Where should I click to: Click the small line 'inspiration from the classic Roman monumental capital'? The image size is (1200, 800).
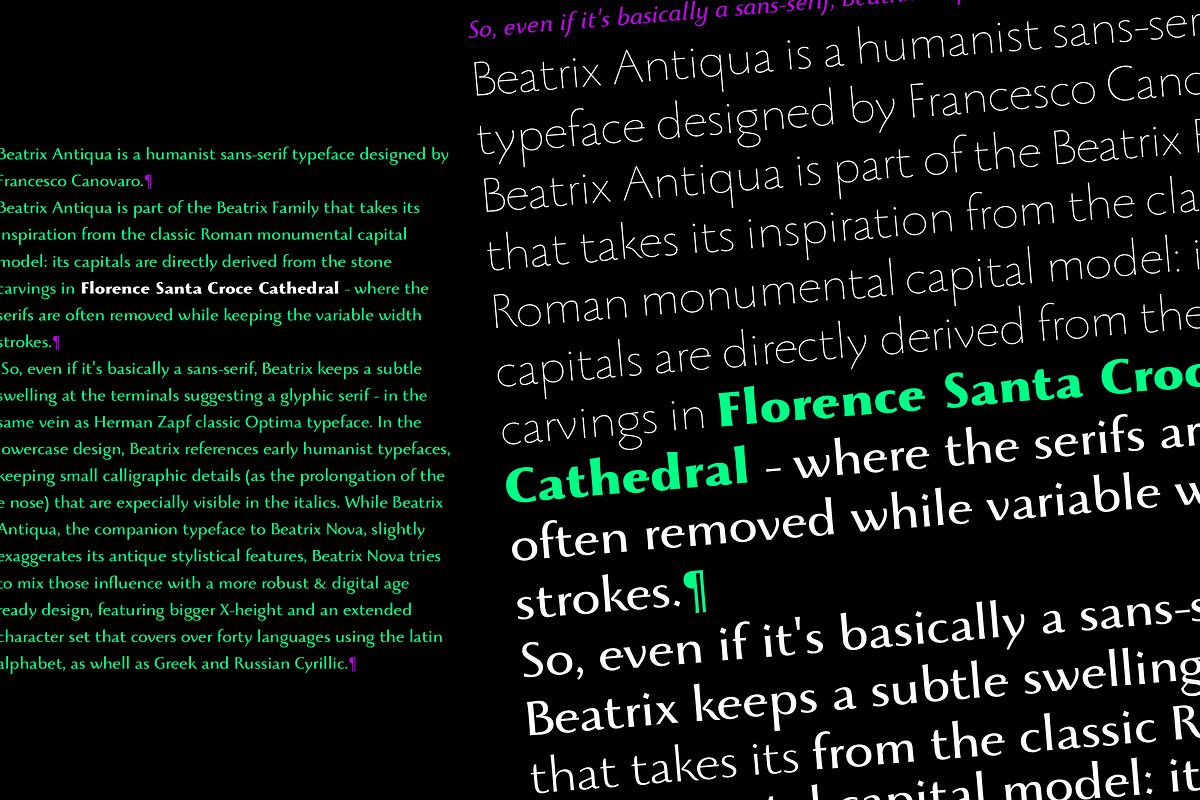(x=204, y=236)
